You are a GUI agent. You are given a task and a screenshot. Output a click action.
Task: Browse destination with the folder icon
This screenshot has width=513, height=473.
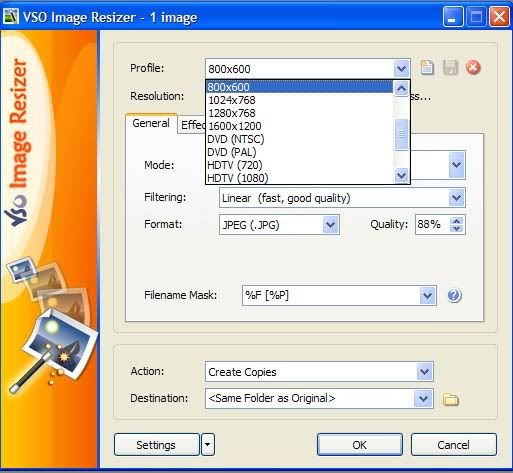(451, 399)
